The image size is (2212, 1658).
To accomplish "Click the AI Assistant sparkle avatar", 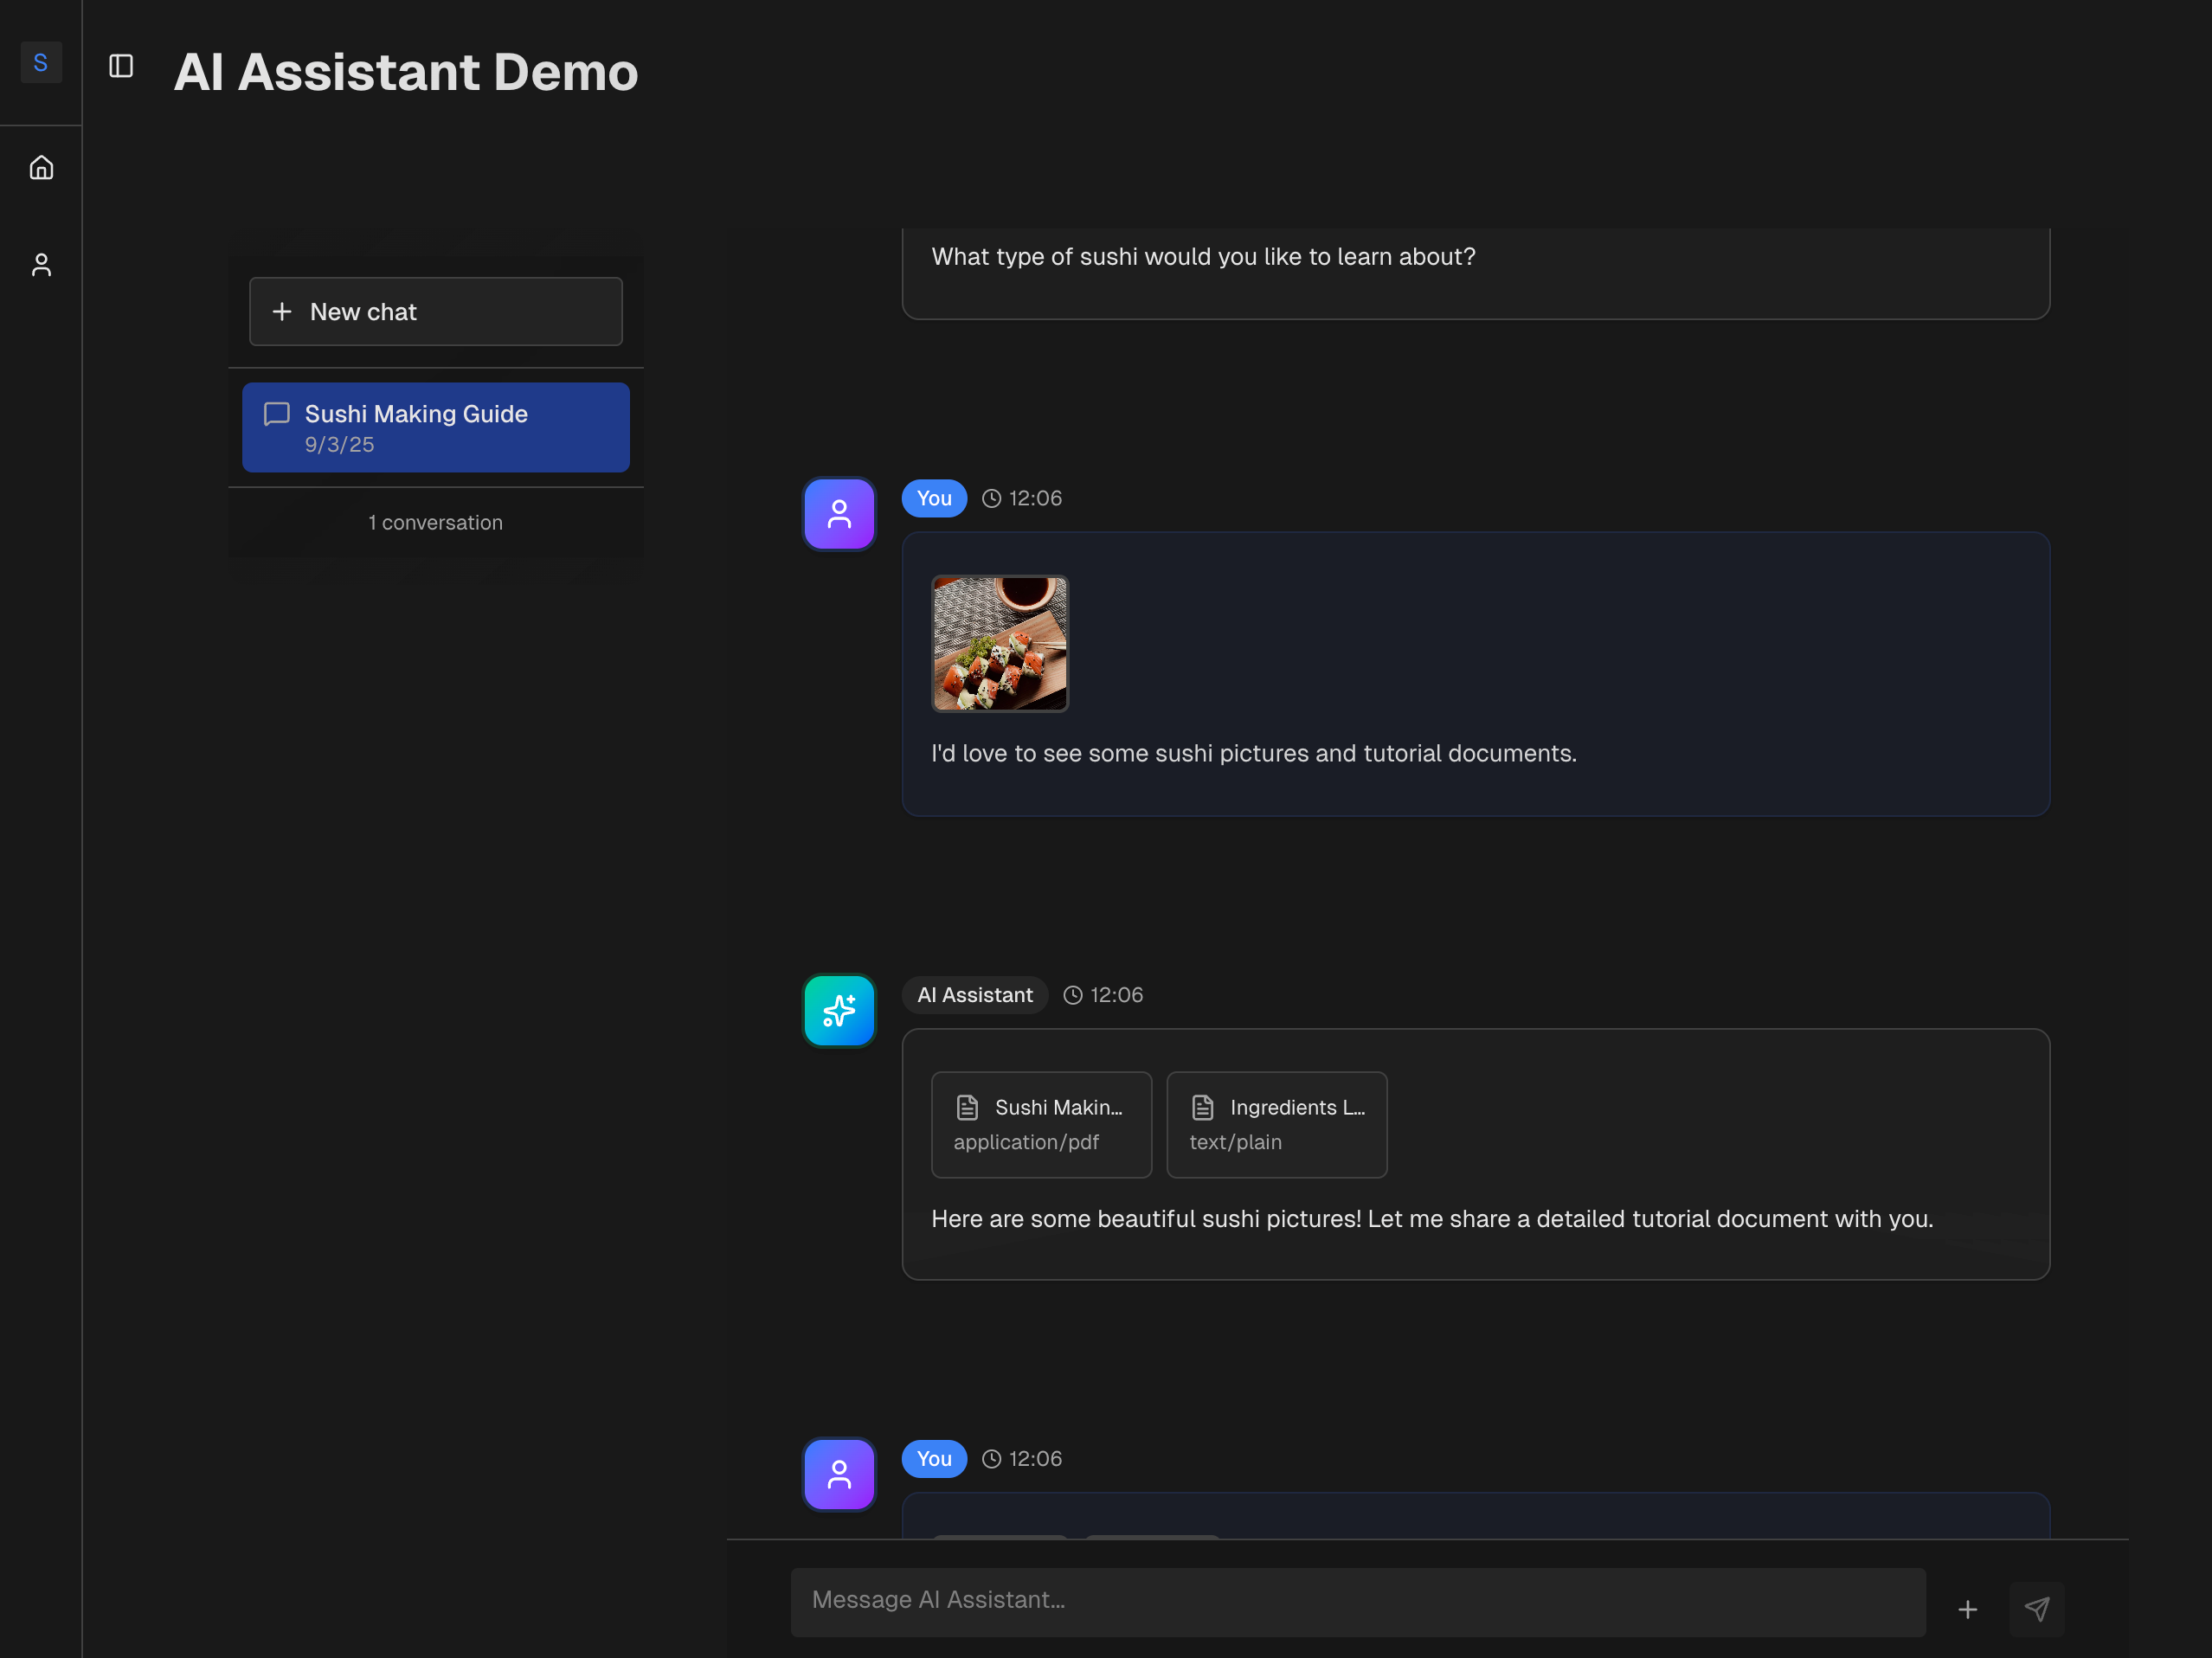I will [x=838, y=1011].
